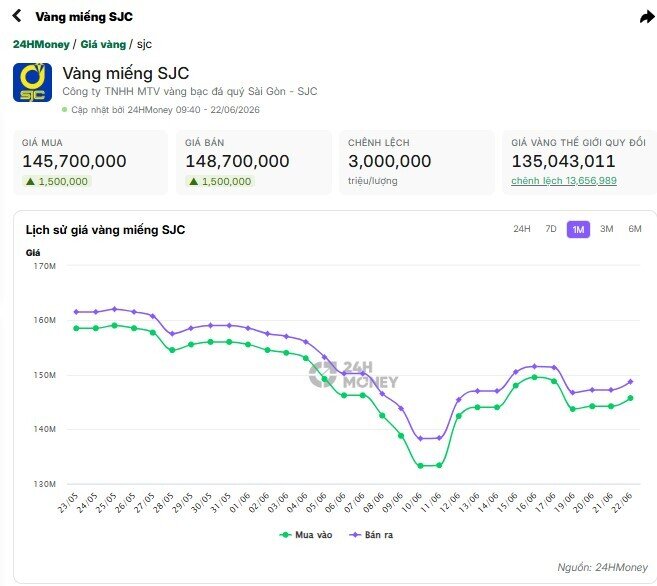Click the SJC logo image
Screen dimensions: 657x586
coord(32,82)
